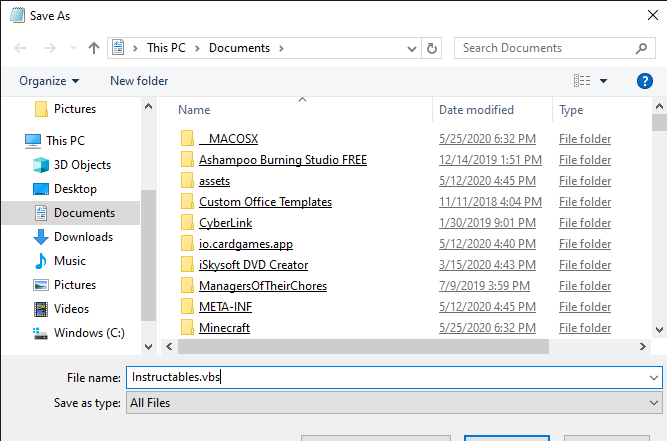The image size is (667, 441).
Task: Sort by Date modified column header
Action: click(x=476, y=110)
